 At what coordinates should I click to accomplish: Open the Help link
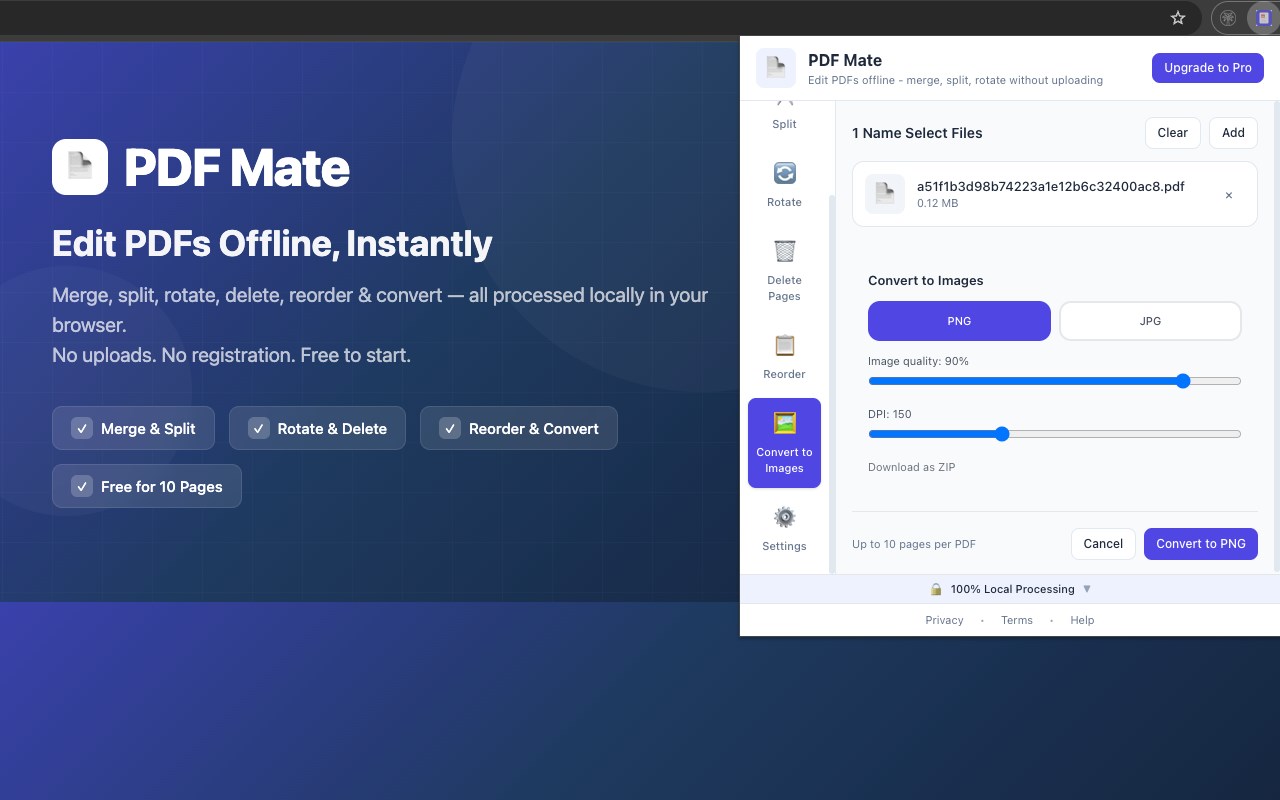(1082, 620)
